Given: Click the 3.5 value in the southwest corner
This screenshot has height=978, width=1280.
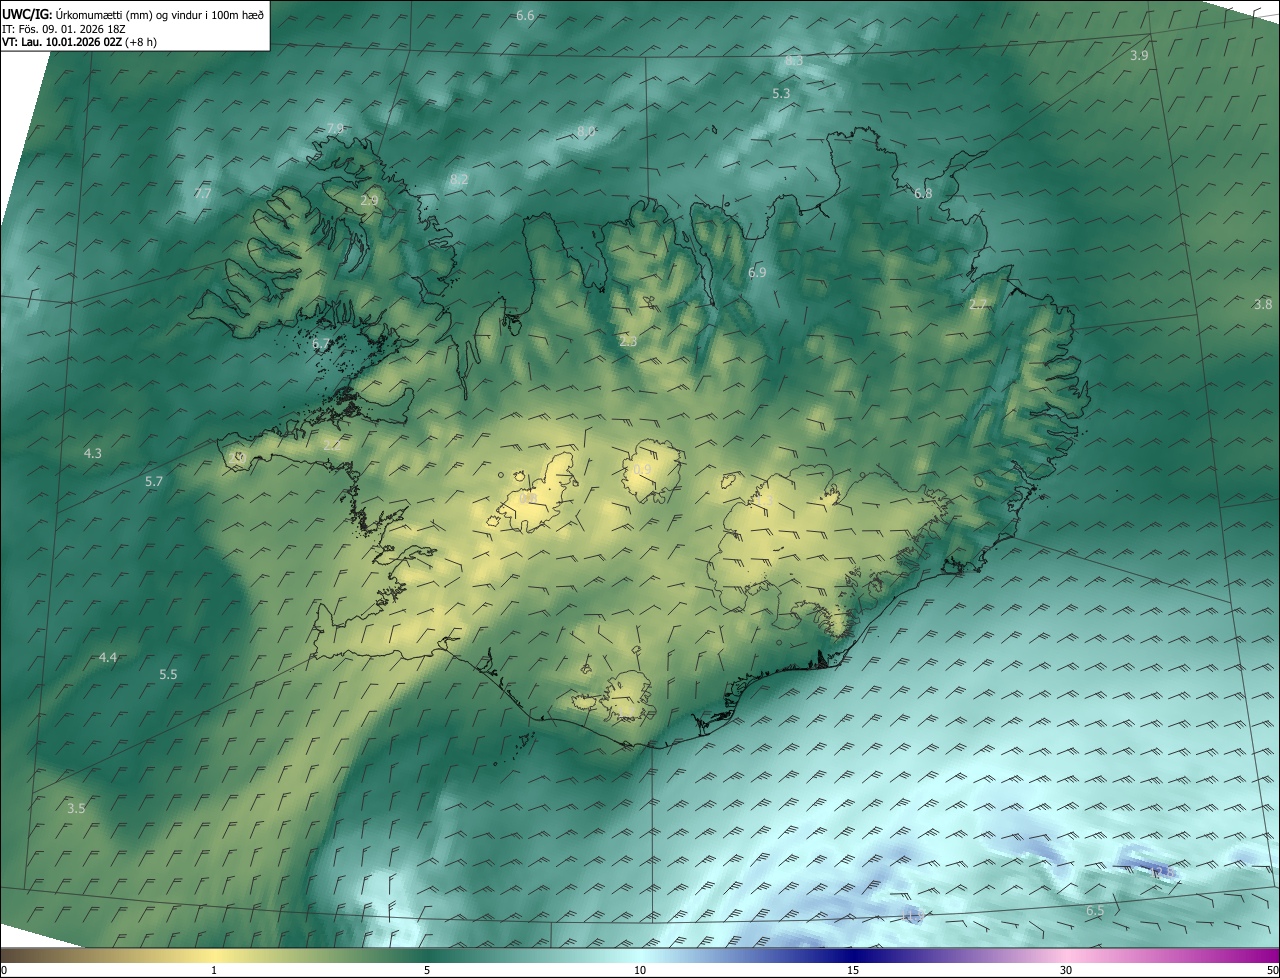Looking at the screenshot, I should pyautogui.click(x=76, y=808).
